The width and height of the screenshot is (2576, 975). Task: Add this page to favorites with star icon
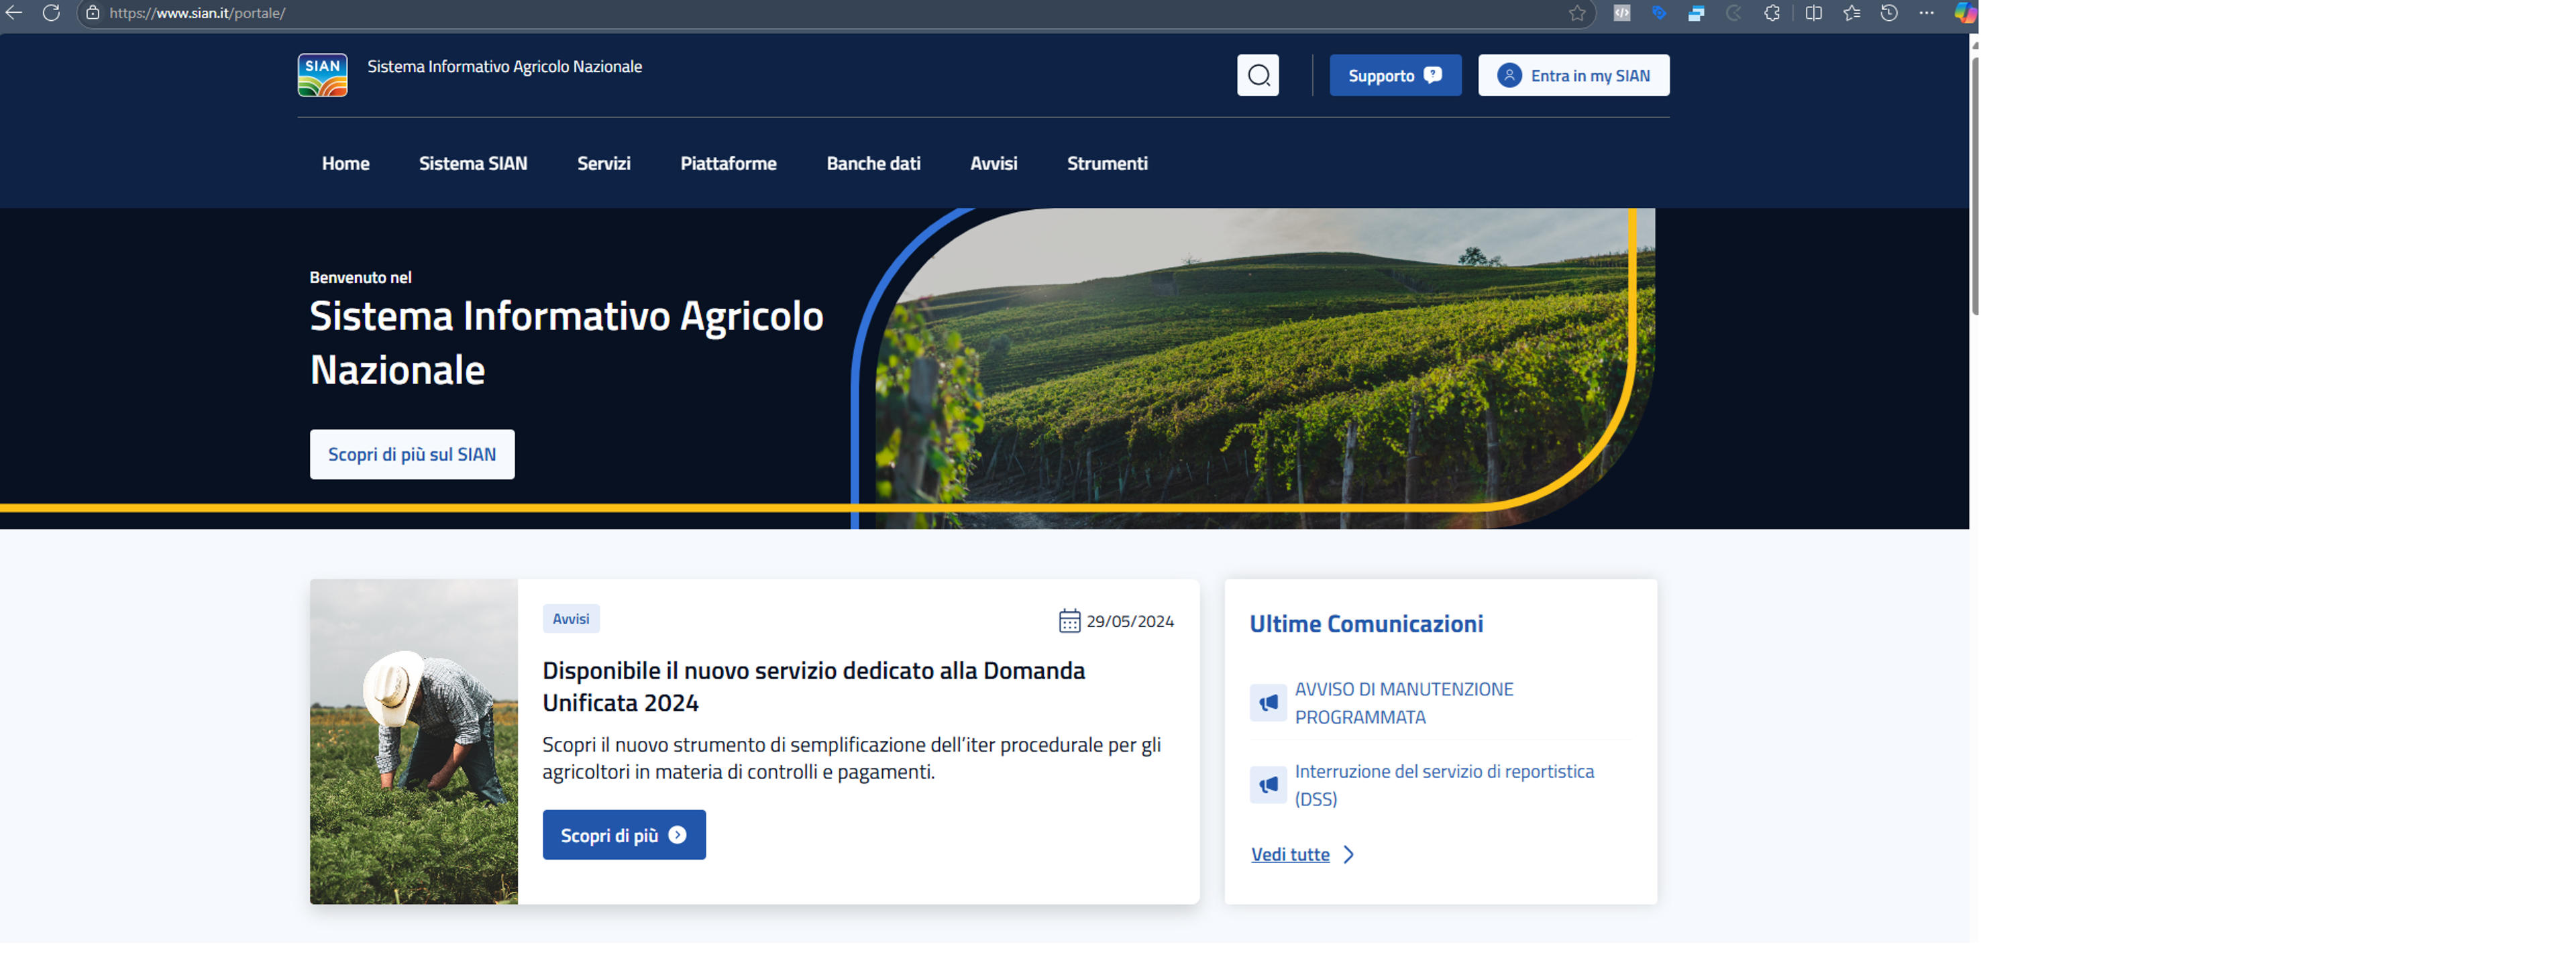pos(1577,13)
